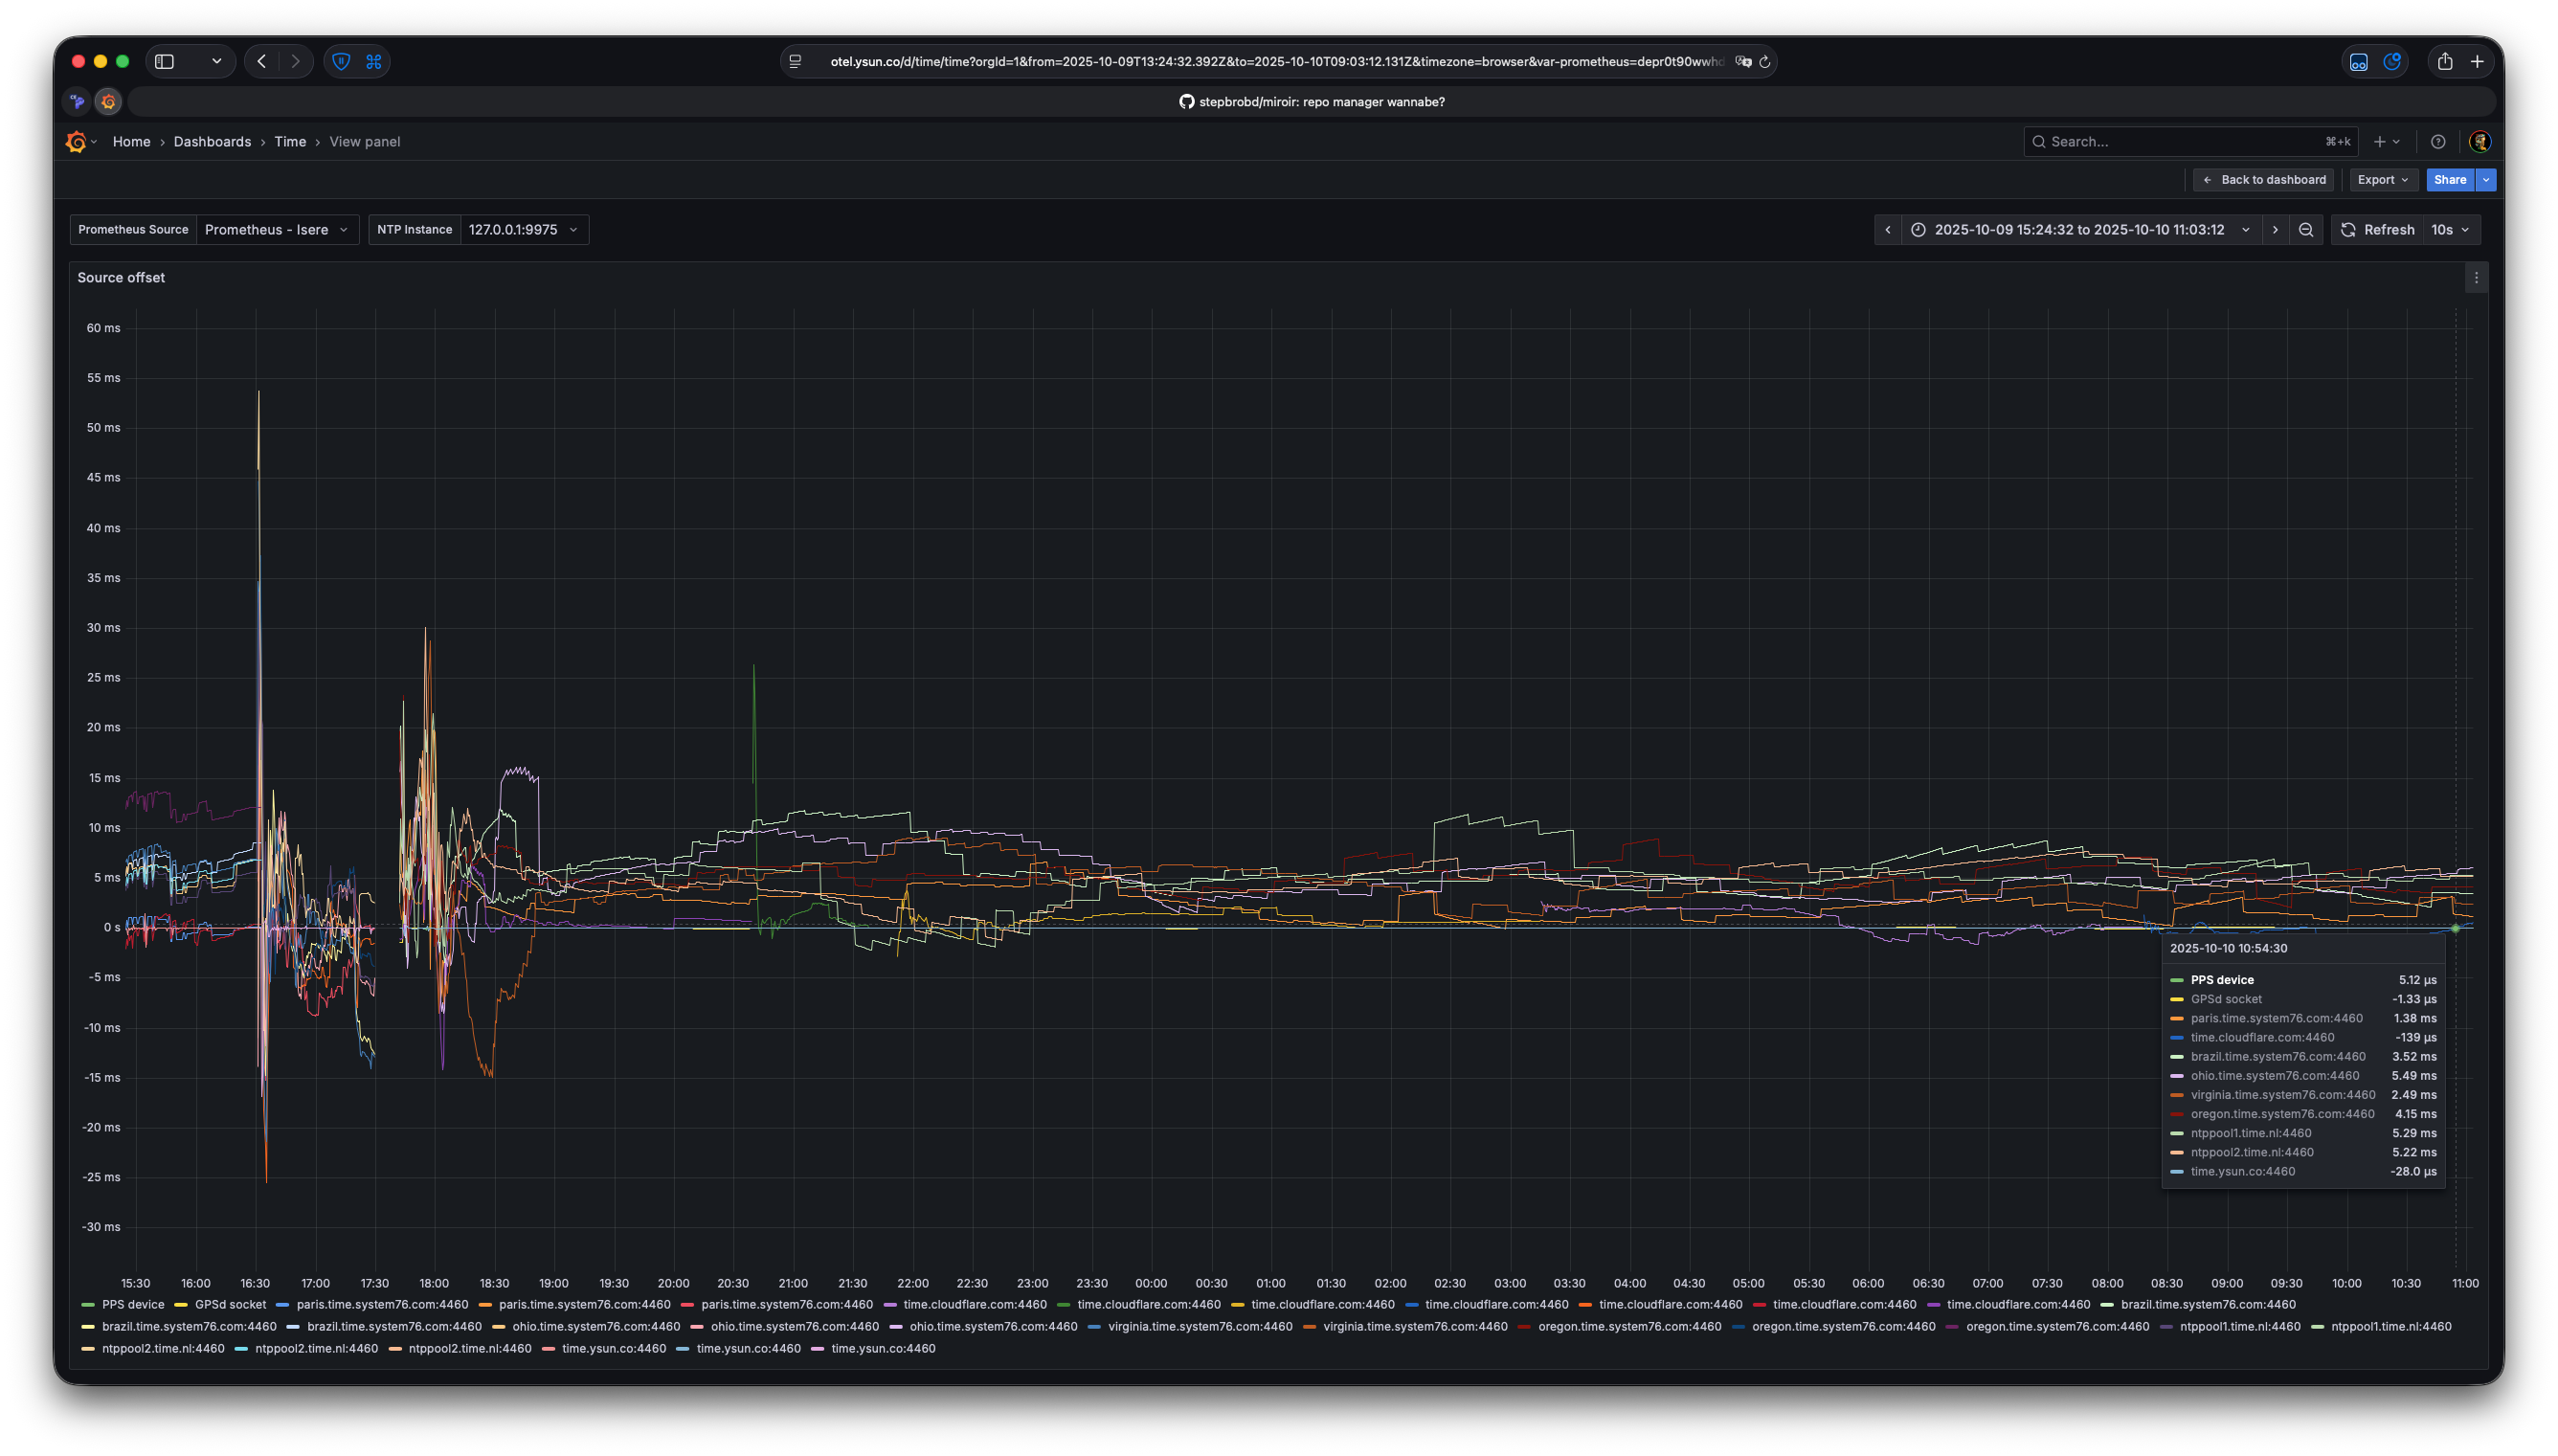
Task: Open the Export menu
Action: pyautogui.click(x=2382, y=180)
